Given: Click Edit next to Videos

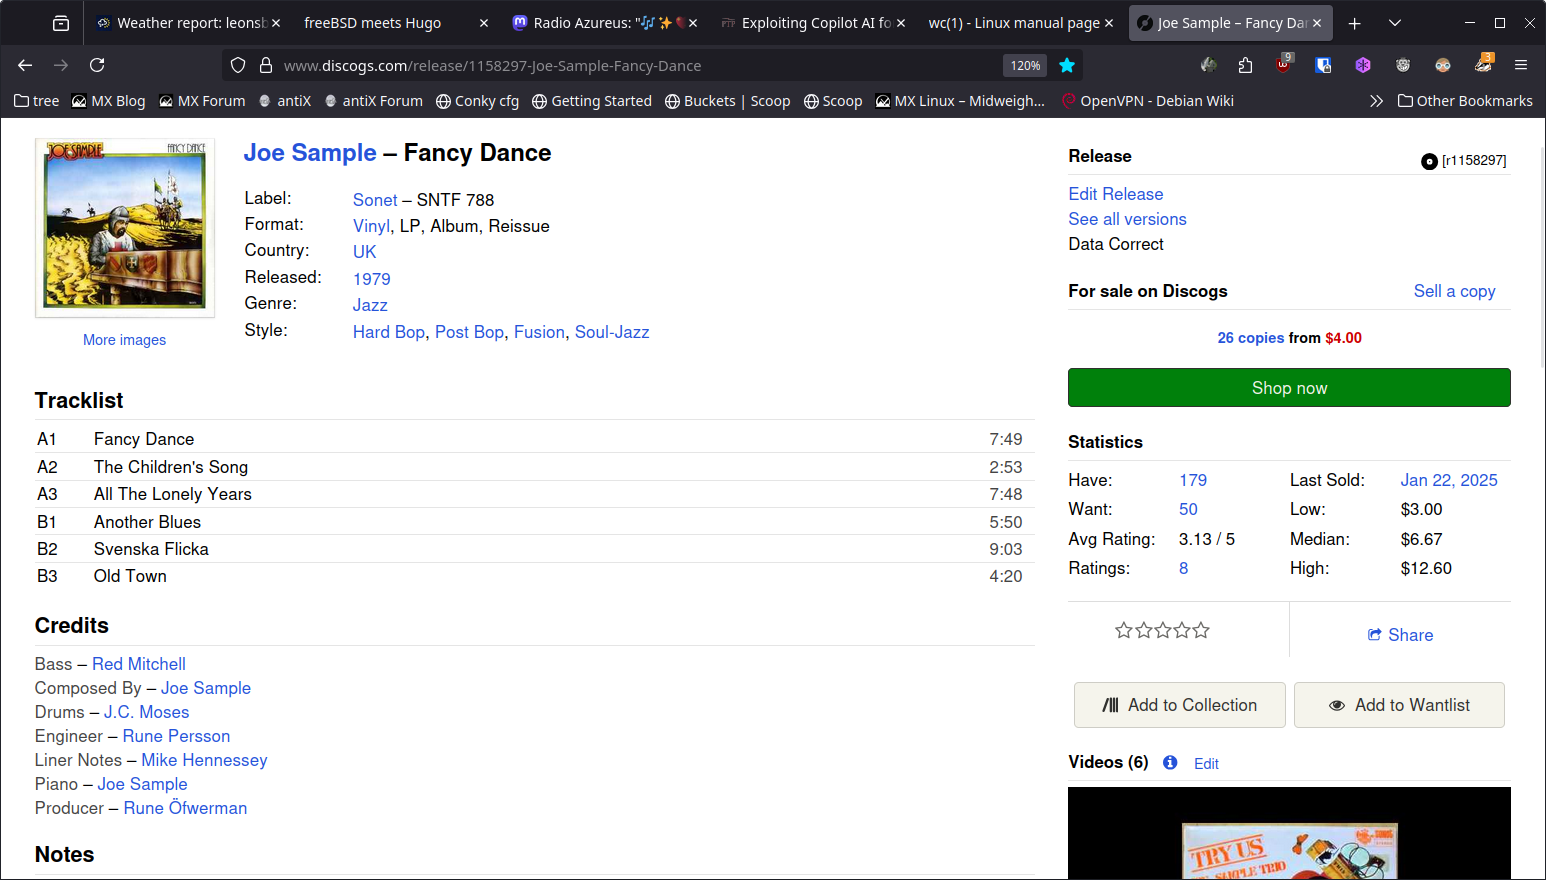Looking at the screenshot, I should (x=1206, y=764).
